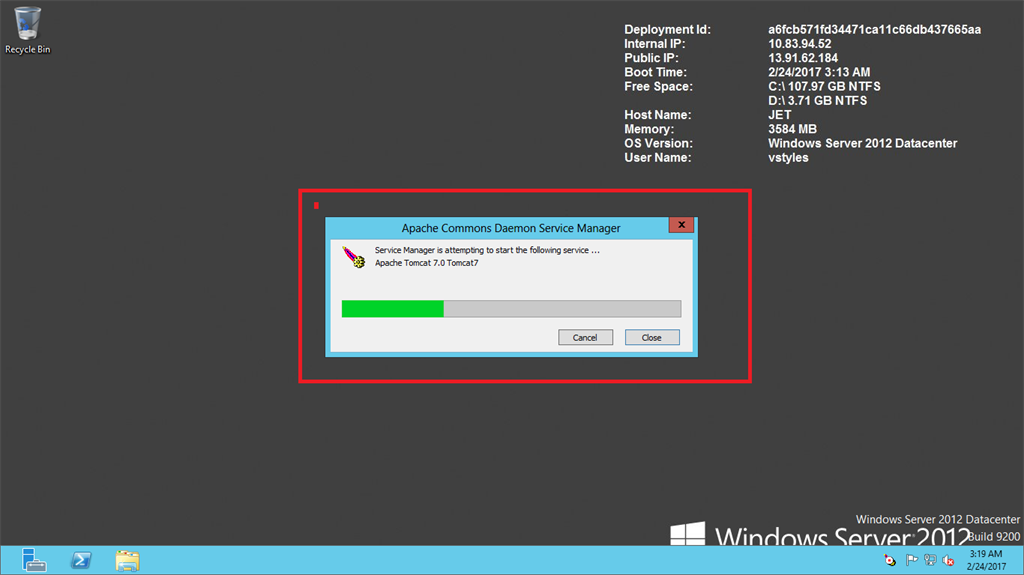Click the green service start progress bar
Image resolution: width=1024 pixels, height=575 pixels.
tap(511, 308)
